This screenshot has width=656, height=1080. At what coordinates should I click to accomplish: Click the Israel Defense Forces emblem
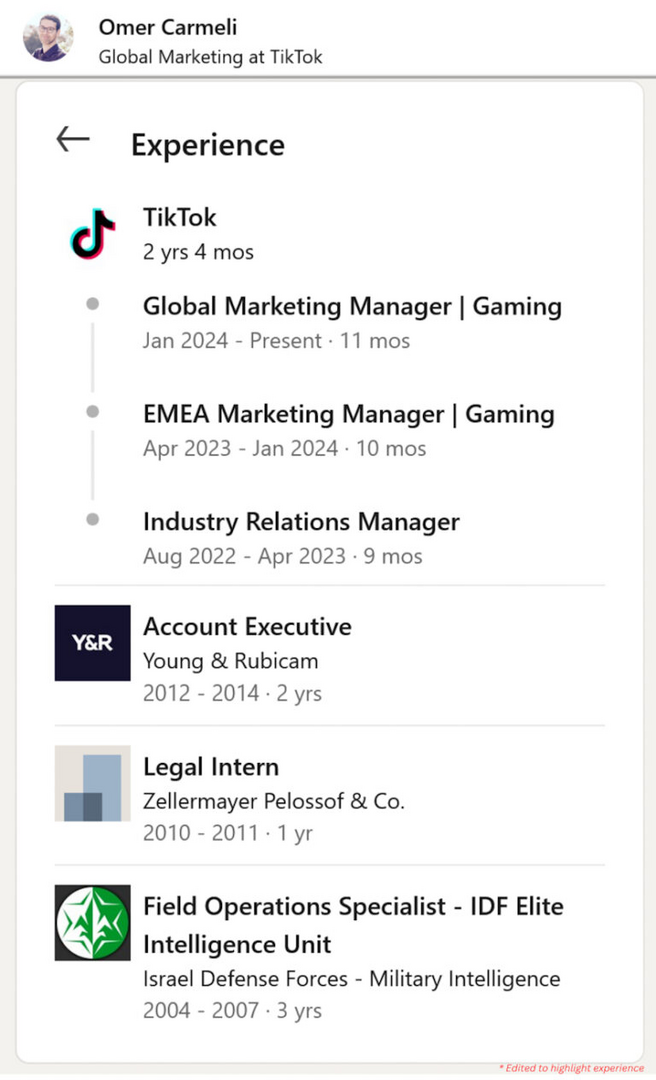[92, 923]
